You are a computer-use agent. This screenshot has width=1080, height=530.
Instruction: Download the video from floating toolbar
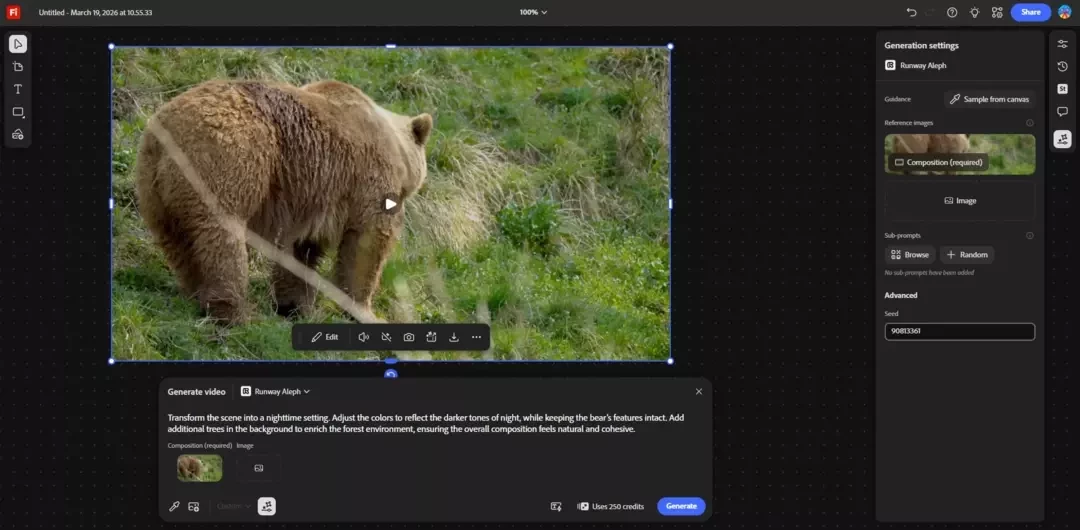[x=454, y=337]
